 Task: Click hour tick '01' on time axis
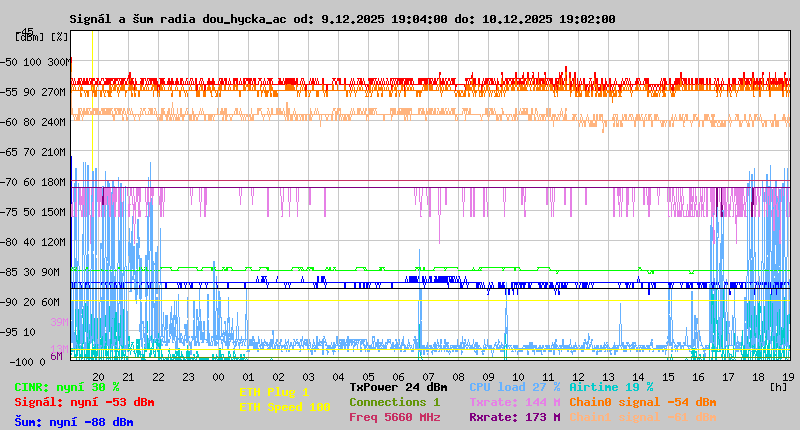(x=248, y=377)
